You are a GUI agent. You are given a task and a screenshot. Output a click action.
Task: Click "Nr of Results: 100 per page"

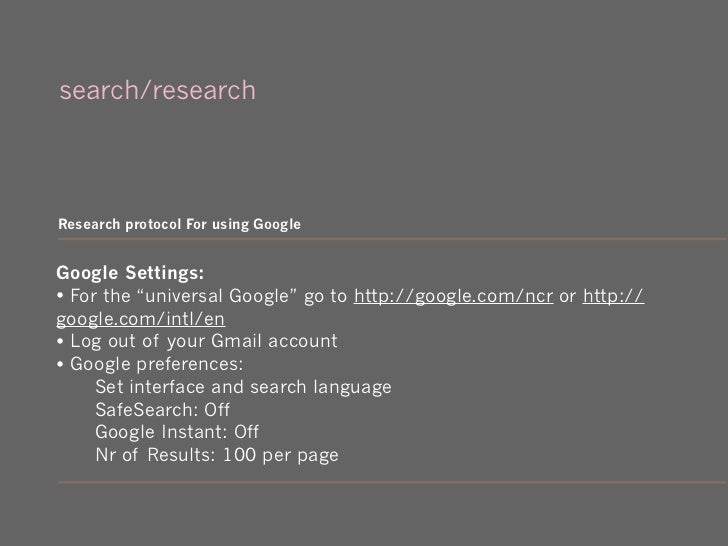coord(217,455)
